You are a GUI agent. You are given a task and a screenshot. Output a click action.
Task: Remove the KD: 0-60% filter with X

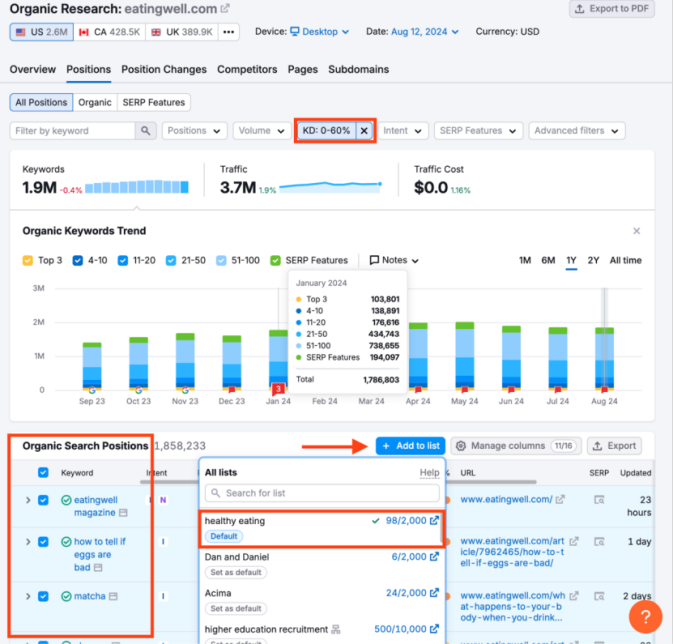point(364,131)
